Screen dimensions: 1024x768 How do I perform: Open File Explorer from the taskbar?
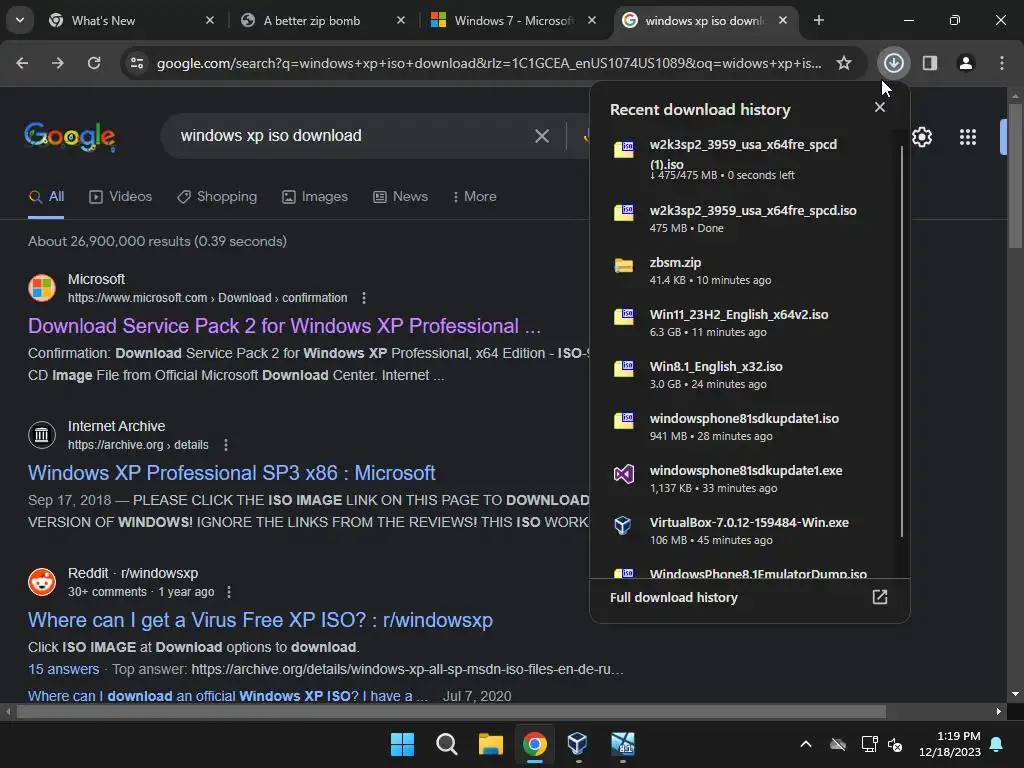490,744
